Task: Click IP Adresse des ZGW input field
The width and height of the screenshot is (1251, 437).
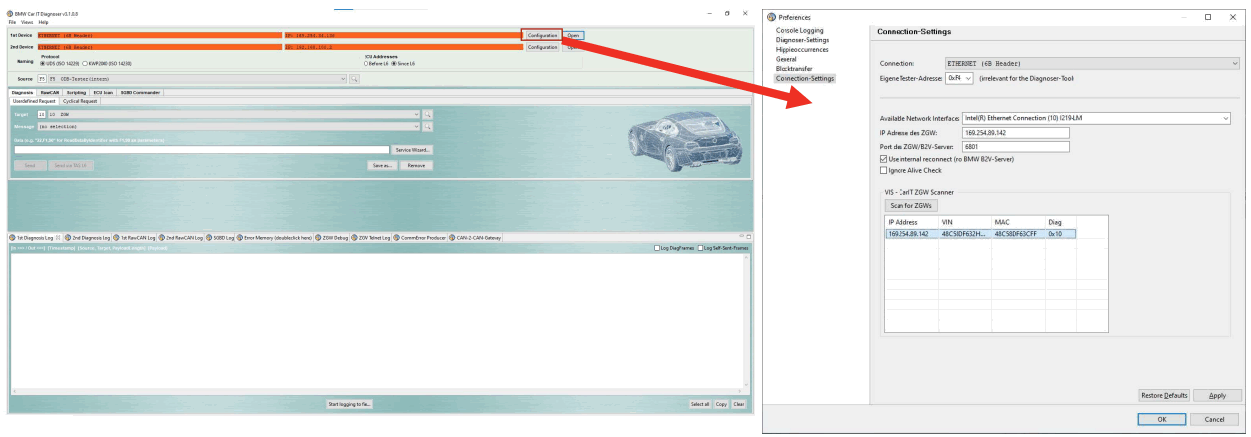Action: (x=1015, y=132)
